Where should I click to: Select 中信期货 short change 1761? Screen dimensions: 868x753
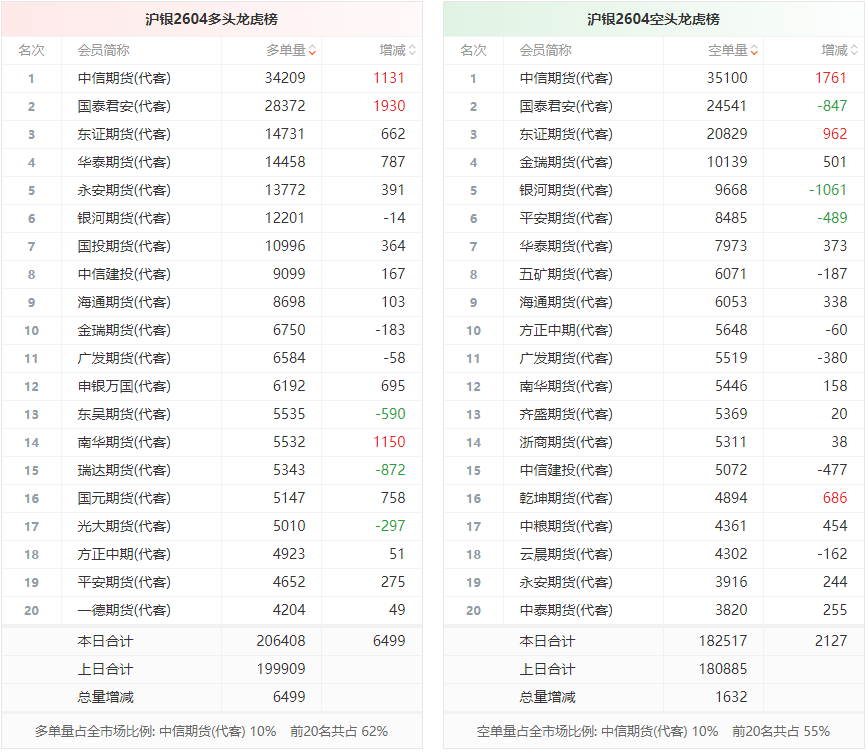coord(831,78)
